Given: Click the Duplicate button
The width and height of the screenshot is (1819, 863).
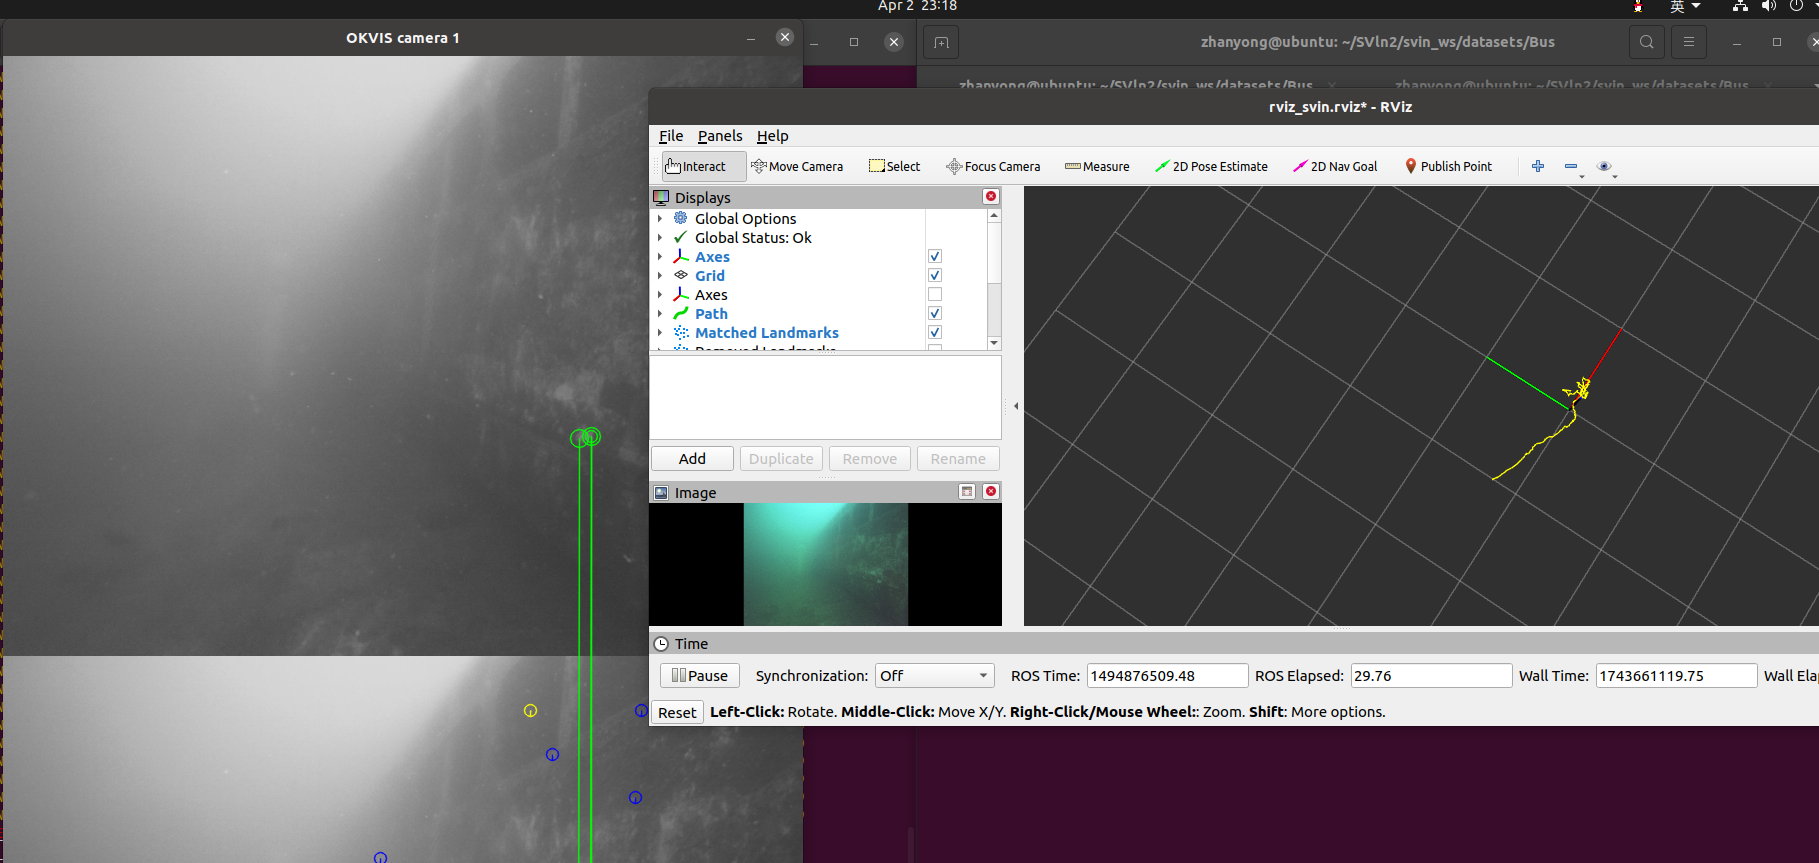Looking at the screenshot, I should pyautogui.click(x=781, y=459).
